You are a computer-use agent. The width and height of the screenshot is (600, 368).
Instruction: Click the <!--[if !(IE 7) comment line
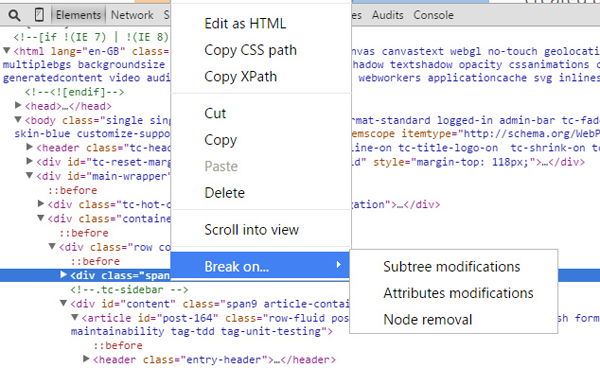tap(91, 37)
